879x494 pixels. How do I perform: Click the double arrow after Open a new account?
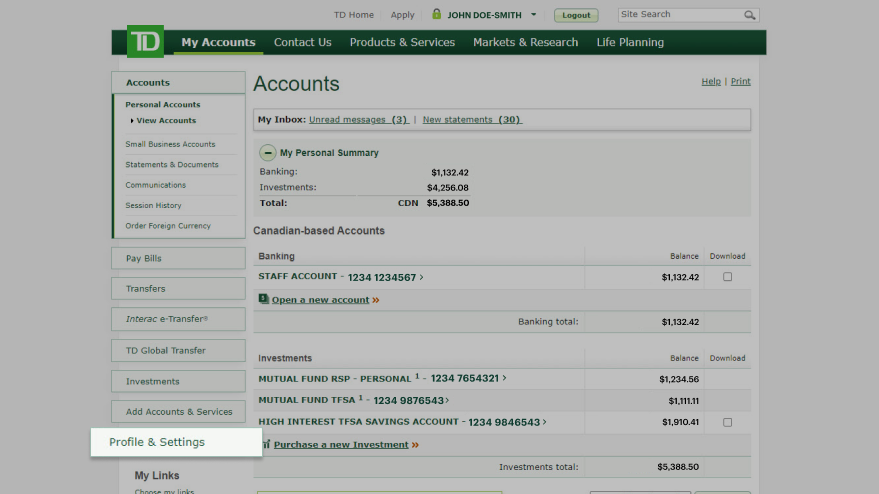(376, 300)
